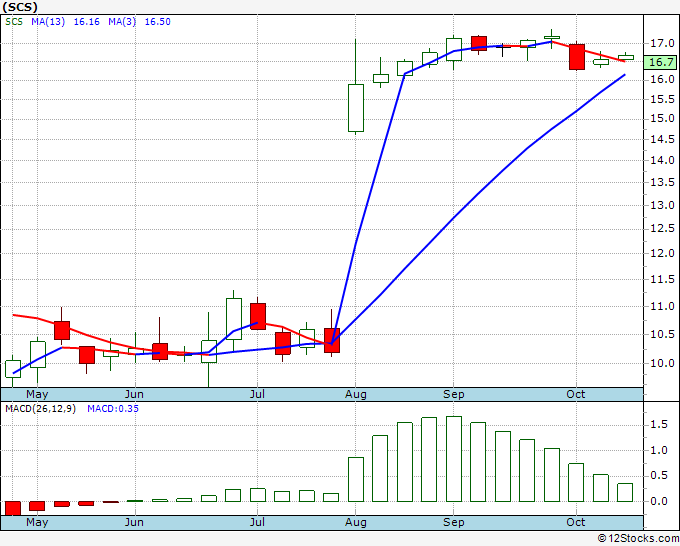The height and width of the screenshot is (546, 680).
Task: Click the 16.0 price axis label
Action: click(x=662, y=79)
